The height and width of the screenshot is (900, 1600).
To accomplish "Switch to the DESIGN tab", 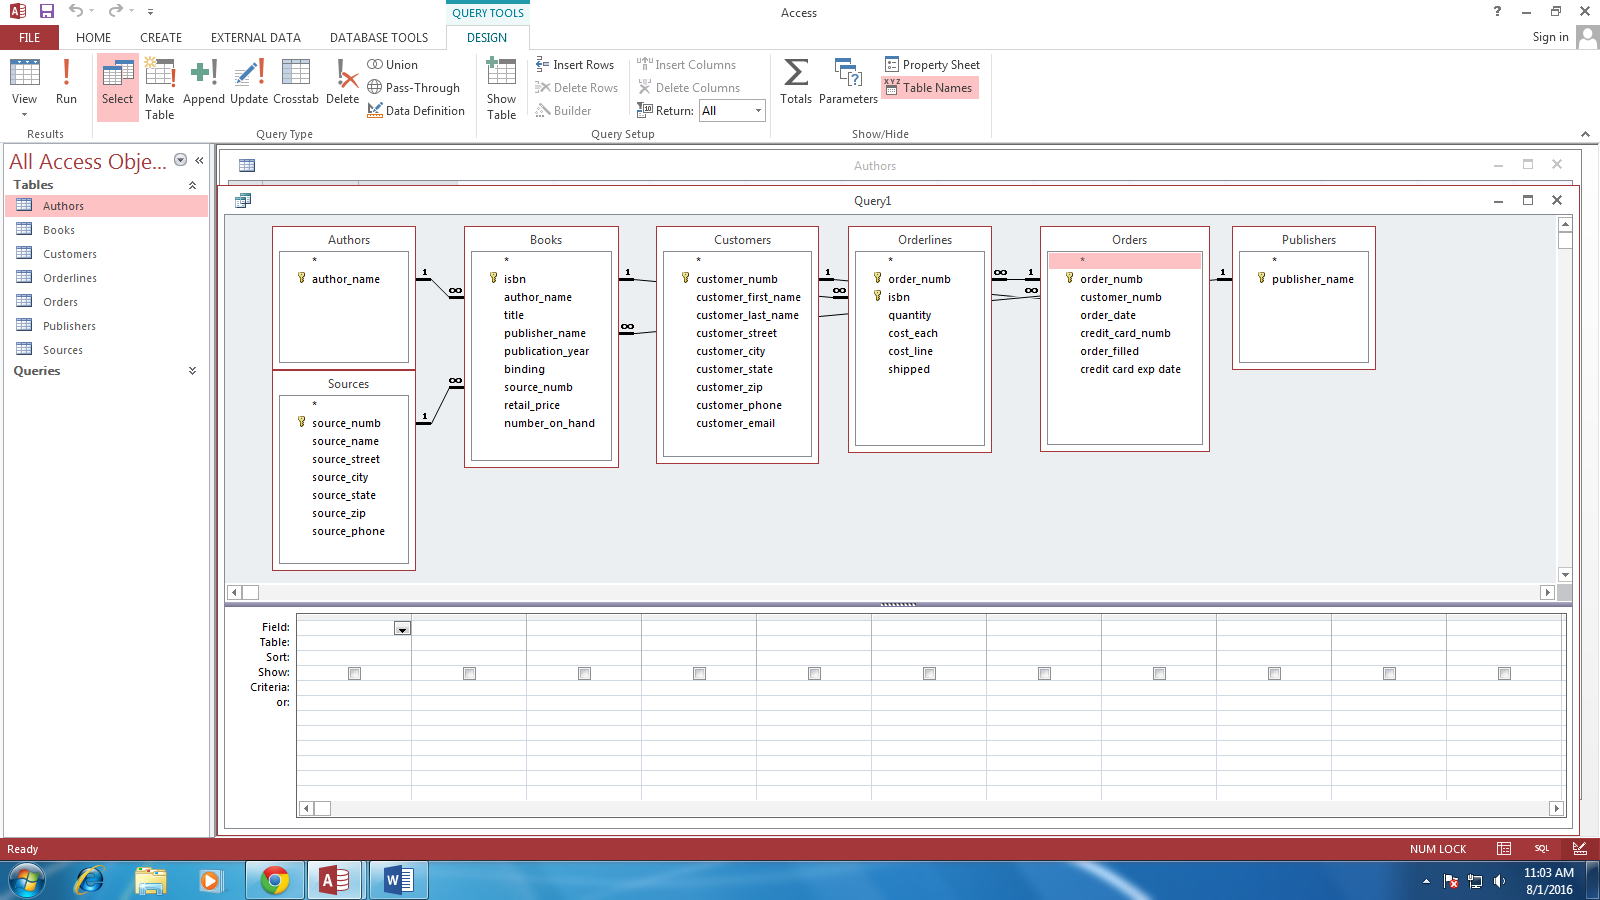I will [x=487, y=37].
